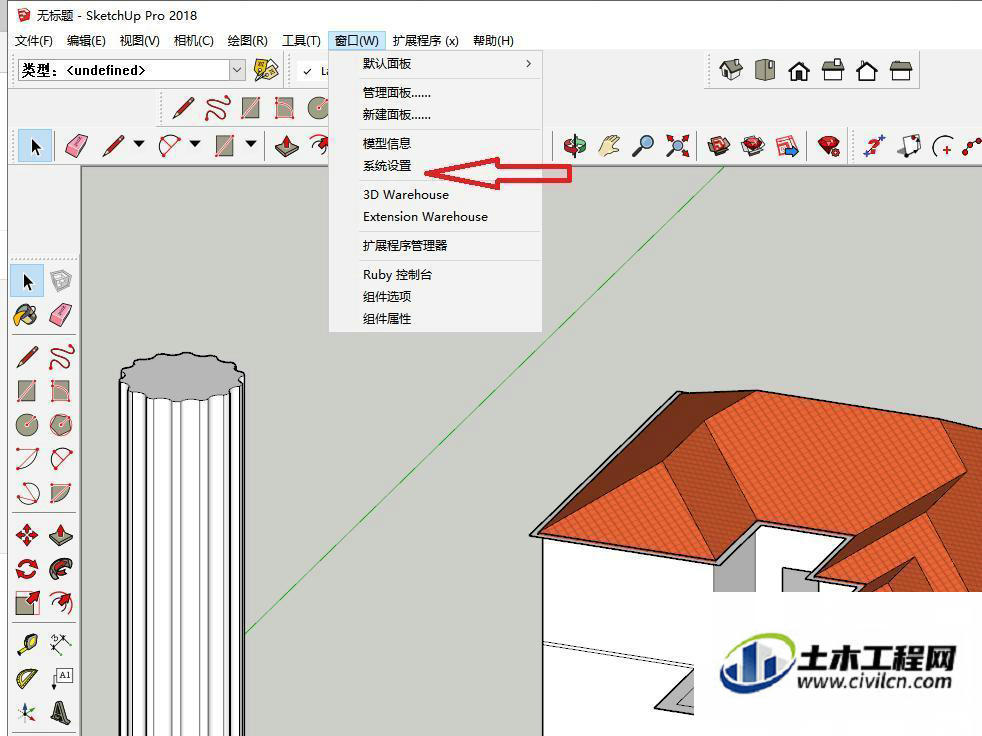Close the open 窗口(W) menu
This screenshot has height=736, width=982.
(x=357, y=41)
